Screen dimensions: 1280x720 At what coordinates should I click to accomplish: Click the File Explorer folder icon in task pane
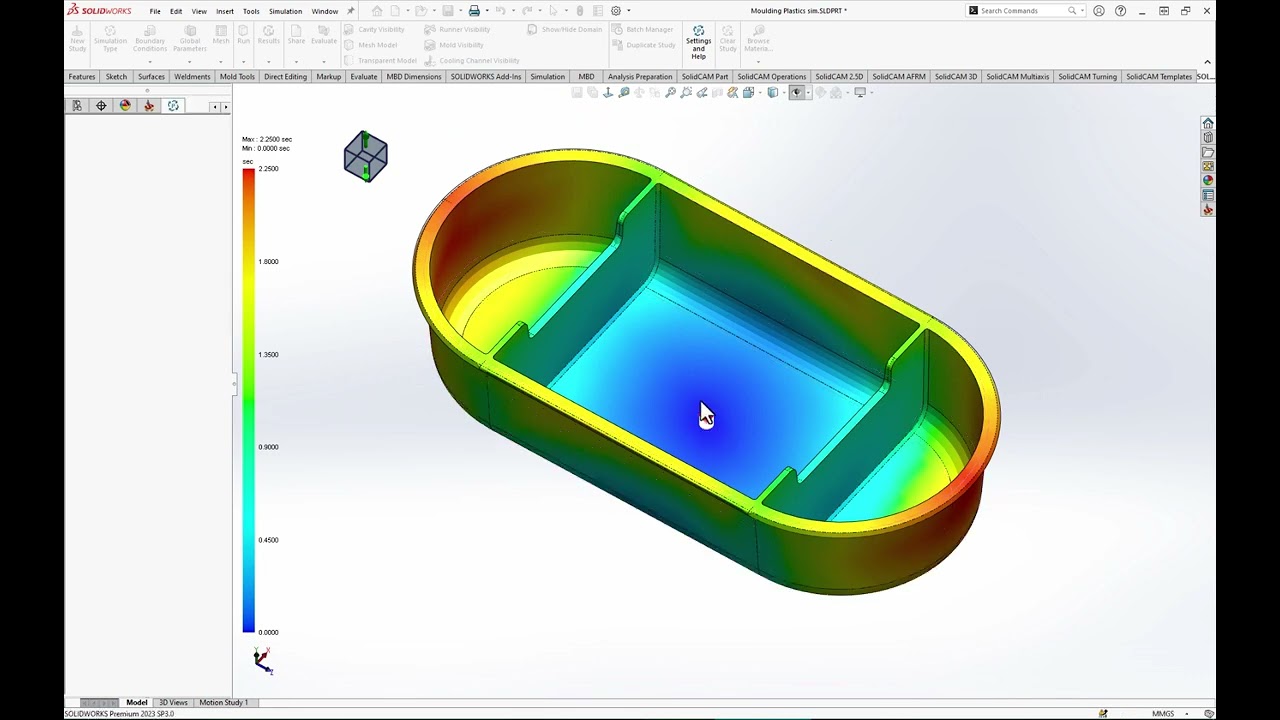[x=1208, y=152]
